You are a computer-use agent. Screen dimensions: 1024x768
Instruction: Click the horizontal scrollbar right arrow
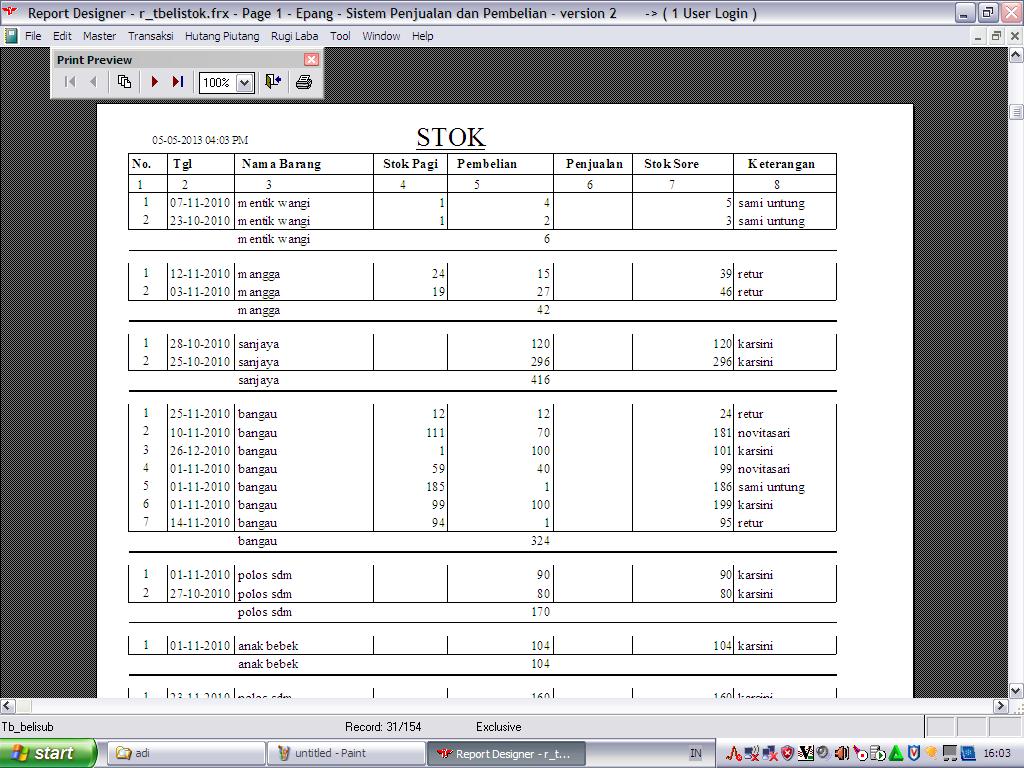[x=999, y=706]
